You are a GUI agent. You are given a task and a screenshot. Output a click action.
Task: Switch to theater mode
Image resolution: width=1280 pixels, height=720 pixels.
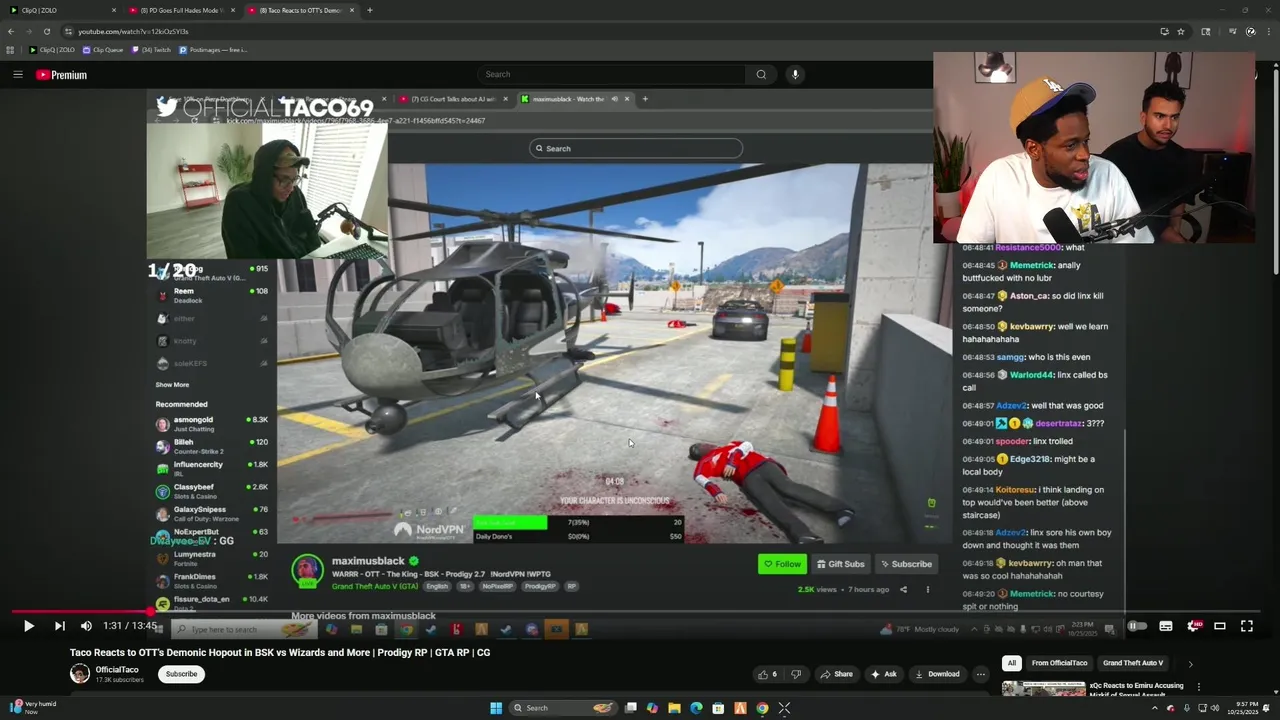click(1220, 626)
